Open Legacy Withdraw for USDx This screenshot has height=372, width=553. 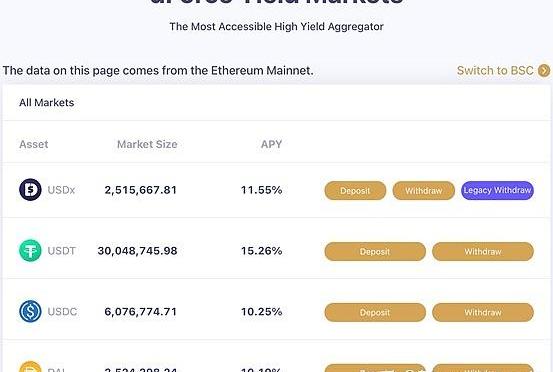pyautogui.click(x=497, y=190)
